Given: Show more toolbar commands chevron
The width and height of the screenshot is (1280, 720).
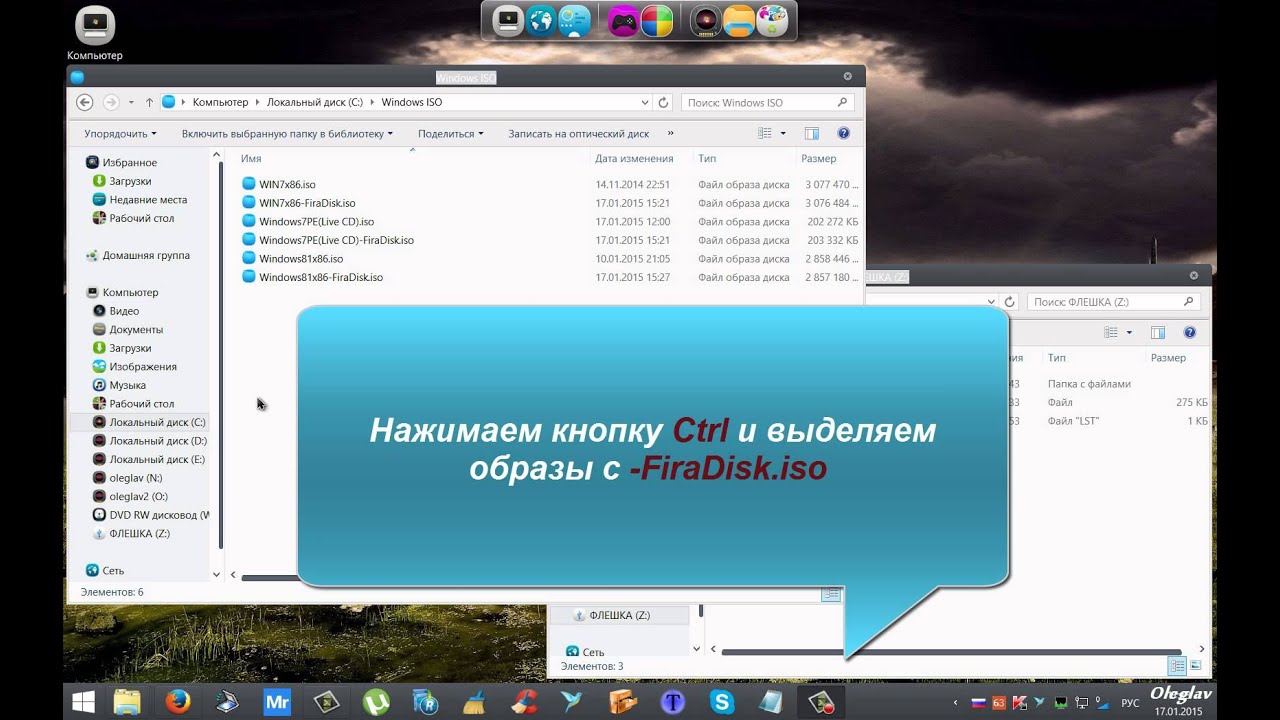Looking at the screenshot, I should [670, 133].
